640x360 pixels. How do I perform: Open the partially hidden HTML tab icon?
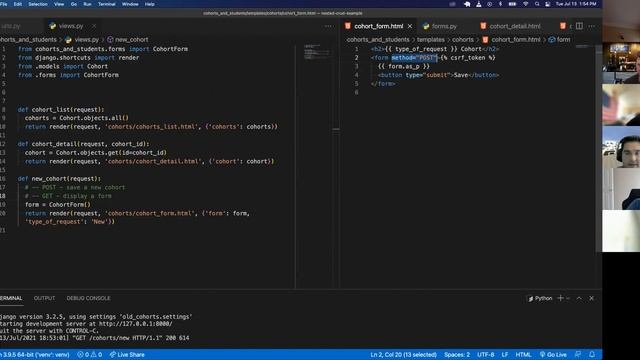[x=563, y=26]
